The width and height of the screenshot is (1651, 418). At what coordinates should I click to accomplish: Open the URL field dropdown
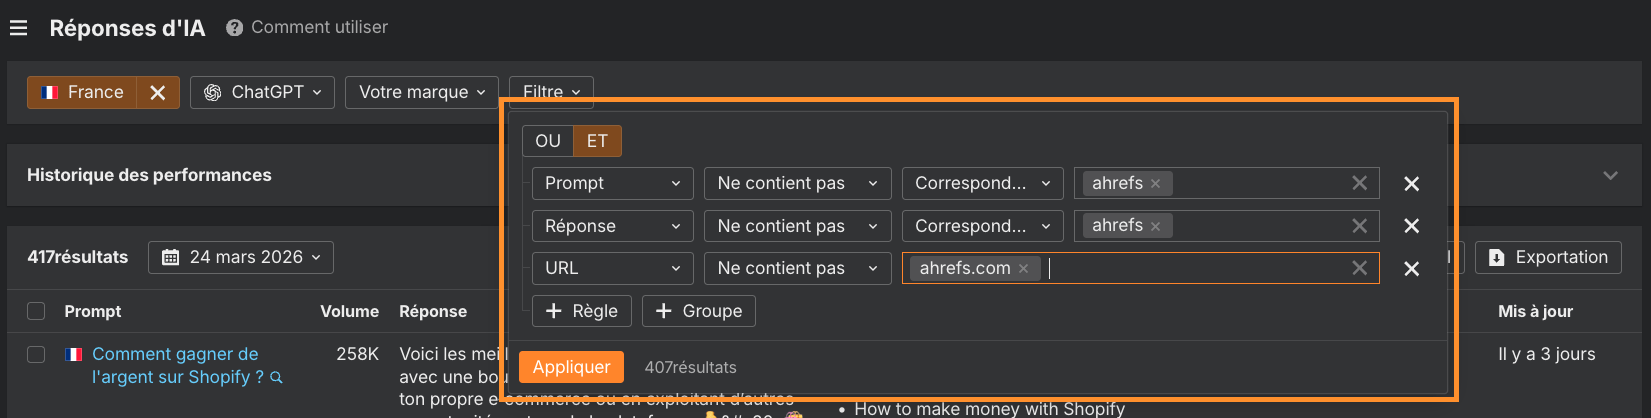tap(612, 268)
